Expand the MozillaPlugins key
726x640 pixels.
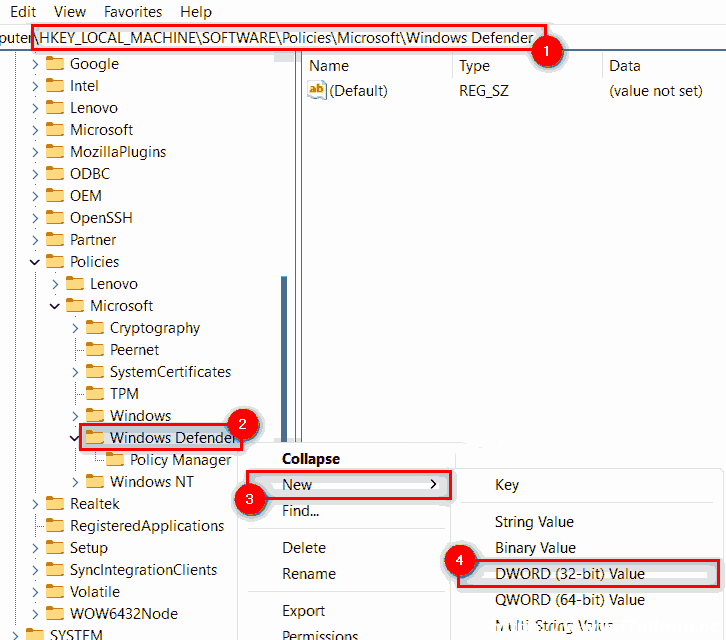[35, 152]
